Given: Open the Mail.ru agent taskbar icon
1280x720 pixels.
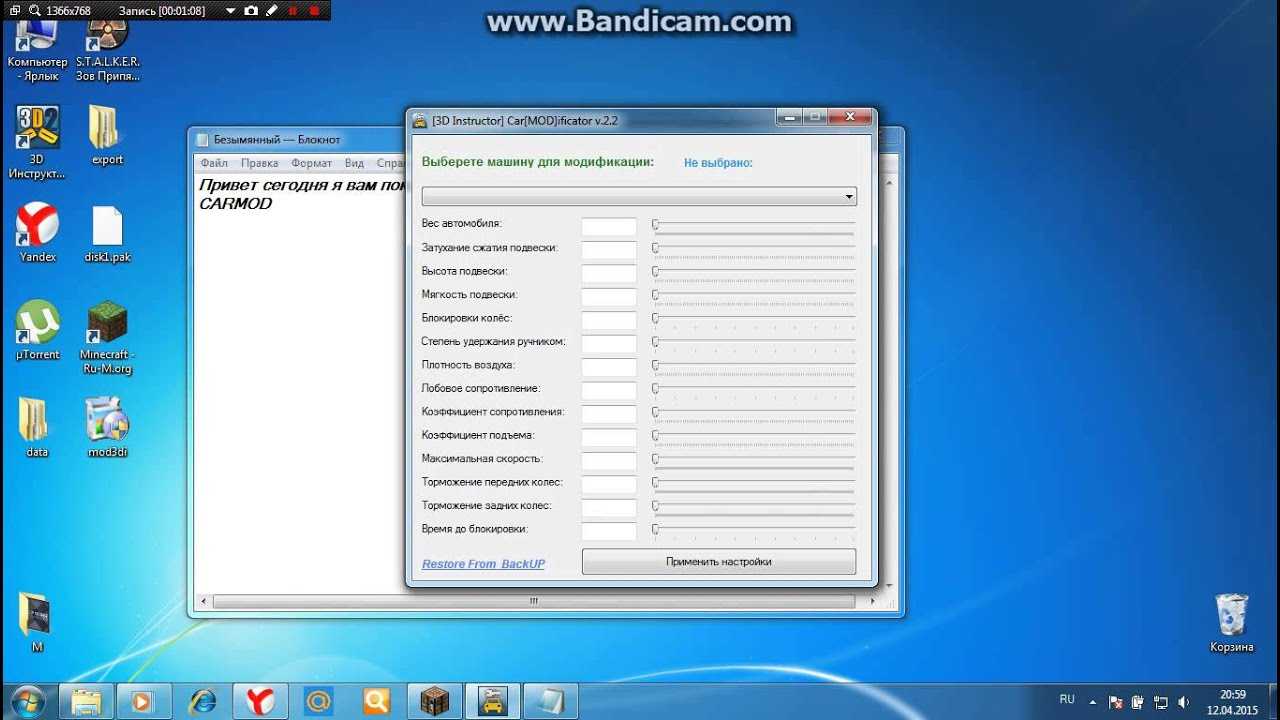Looking at the screenshot, I should pyautogui.click(x=318, y=701).
